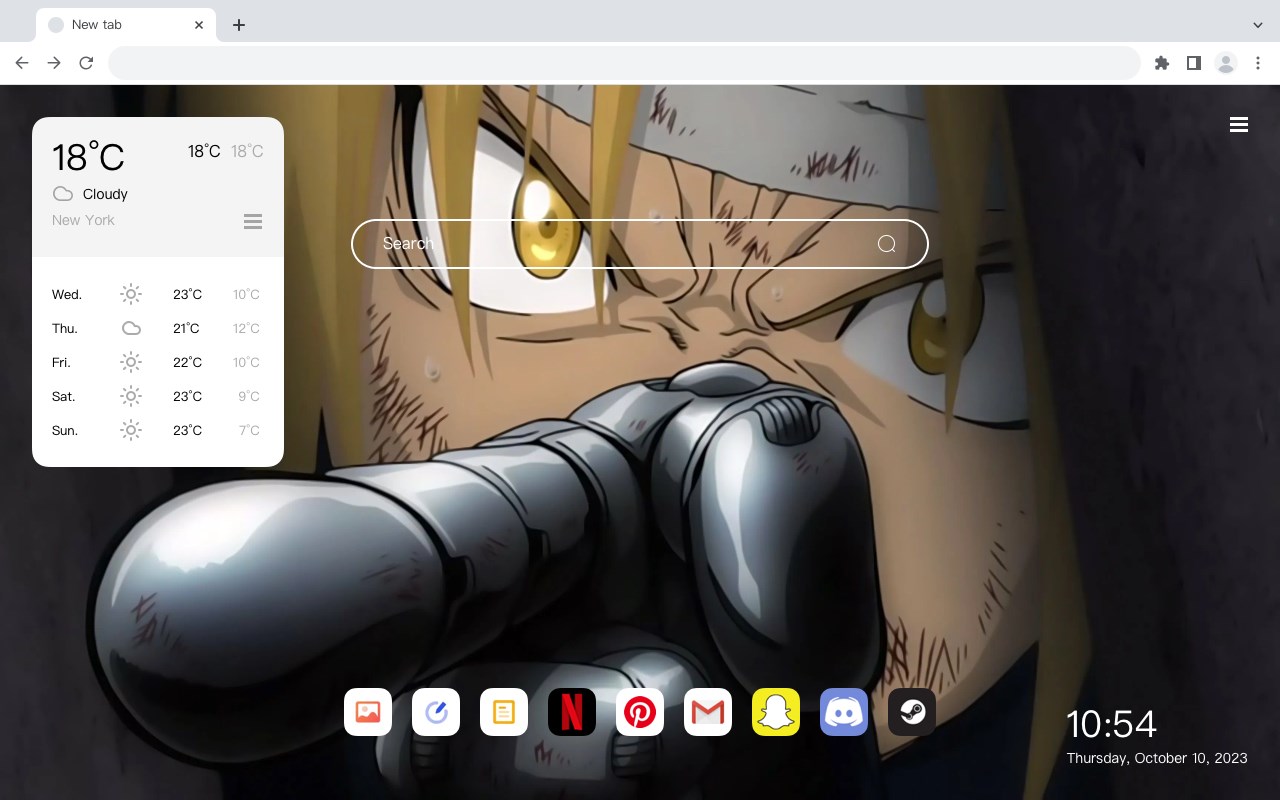The height and width of the screenshot is (800, 1280).
Task: Click Saturday's low of 9°C
Action: point(249,397)
